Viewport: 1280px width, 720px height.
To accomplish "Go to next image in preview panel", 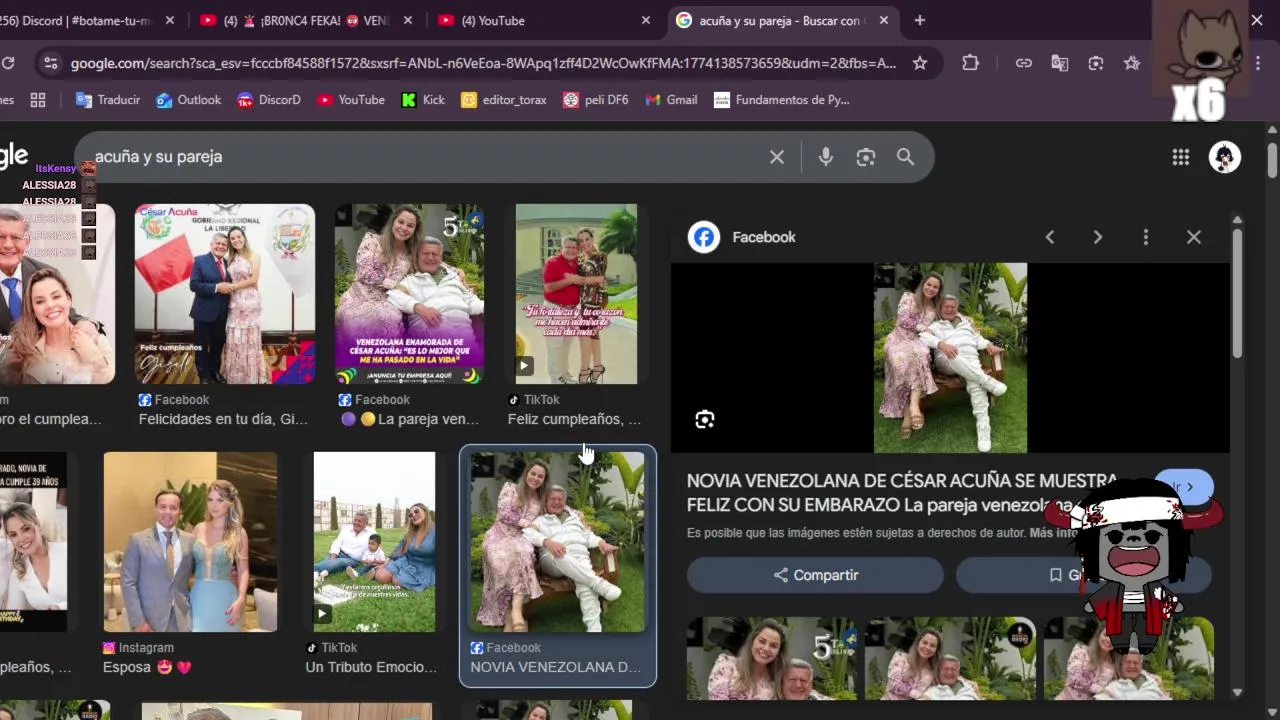I will click(x=1098, y=237).
